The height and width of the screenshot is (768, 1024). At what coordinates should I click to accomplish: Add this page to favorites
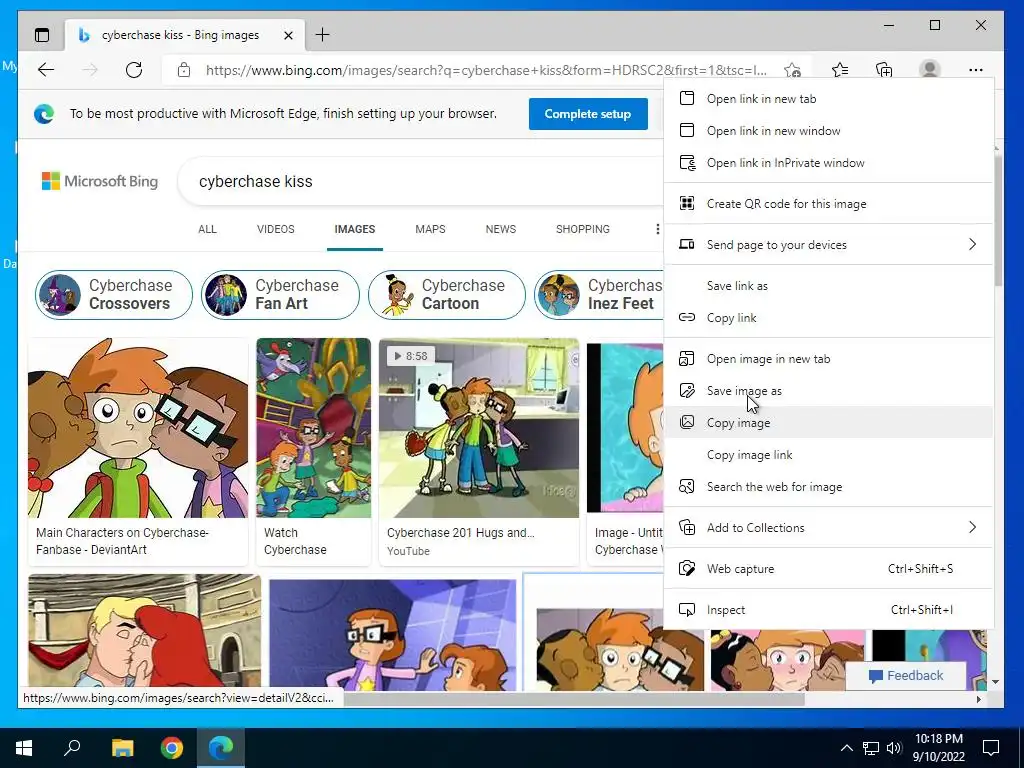click(792, 70)
